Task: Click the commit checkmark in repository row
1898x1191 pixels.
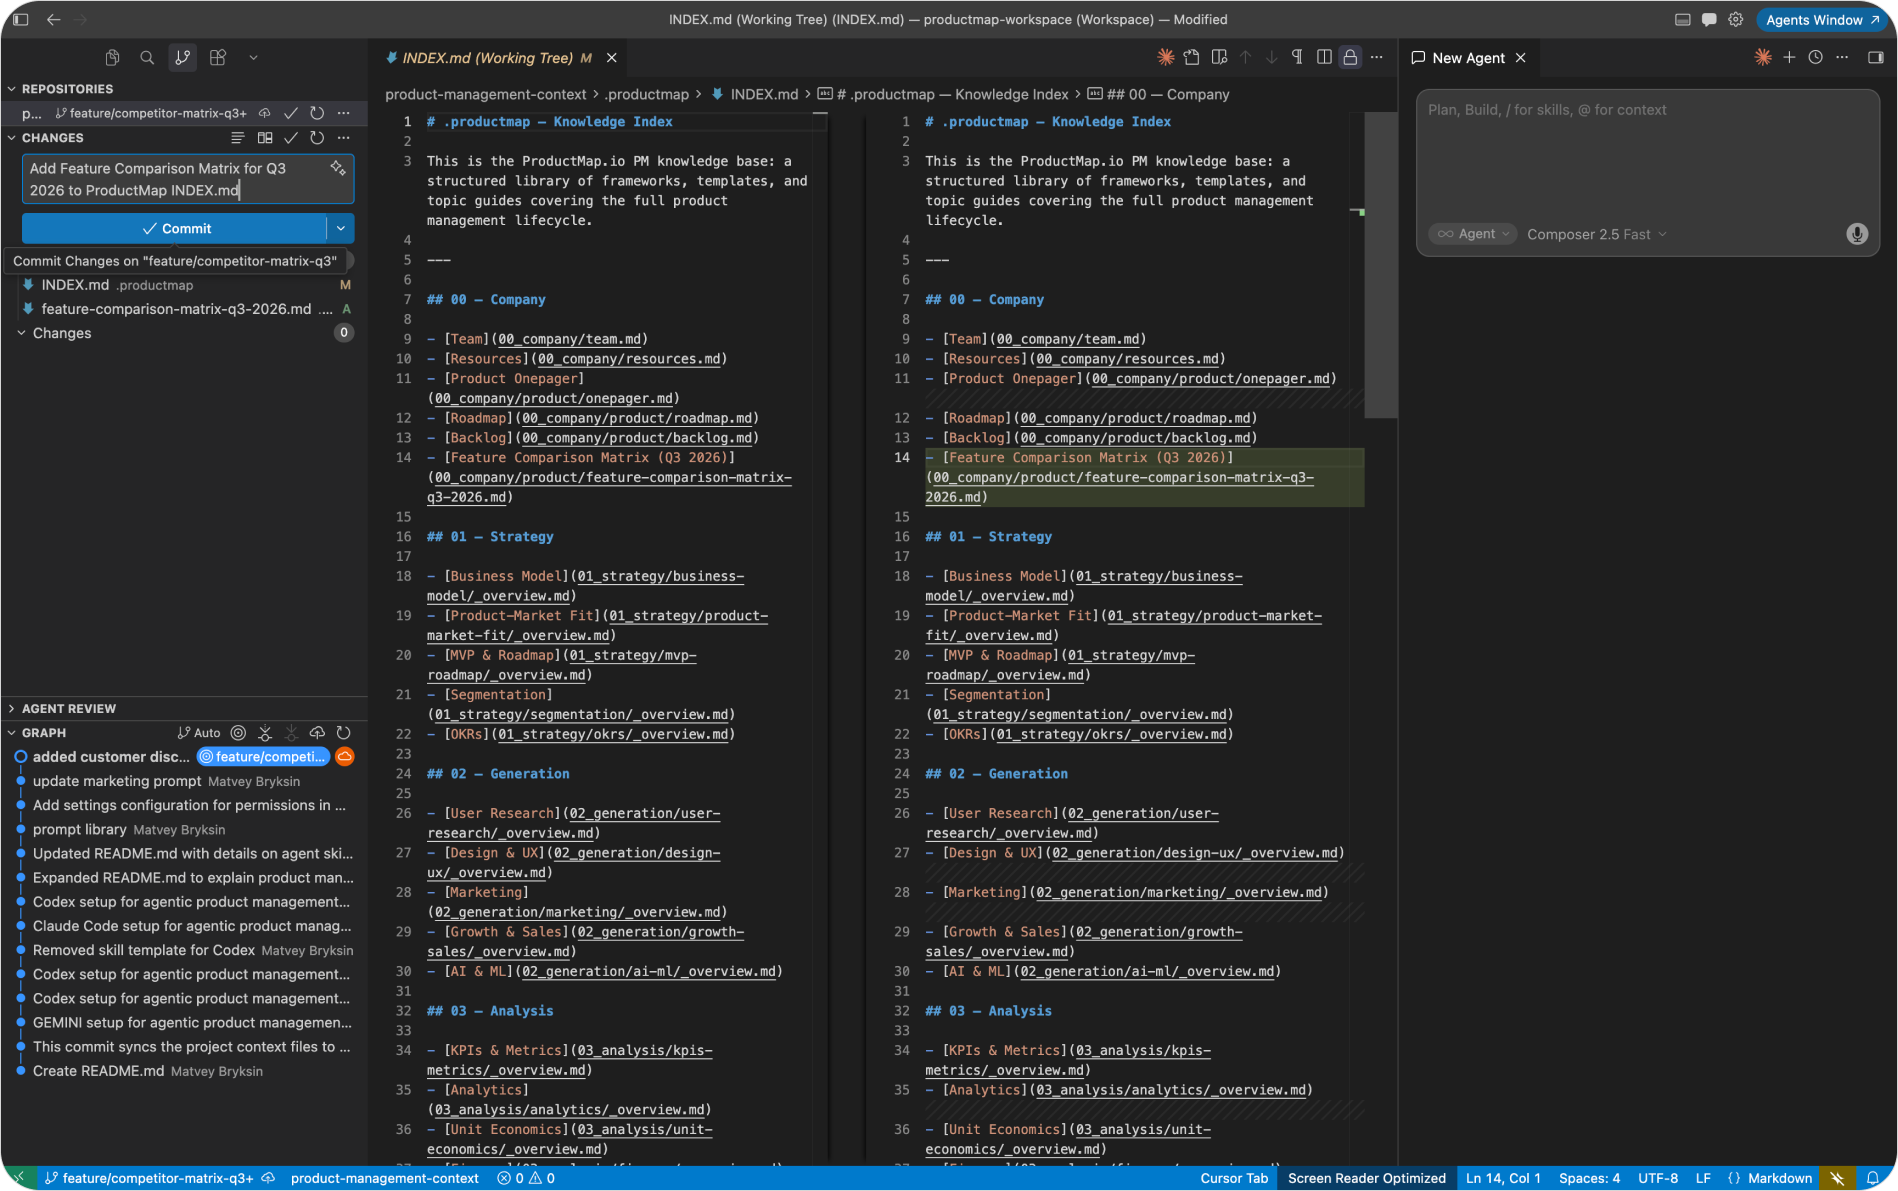Action: pos(291,113)
